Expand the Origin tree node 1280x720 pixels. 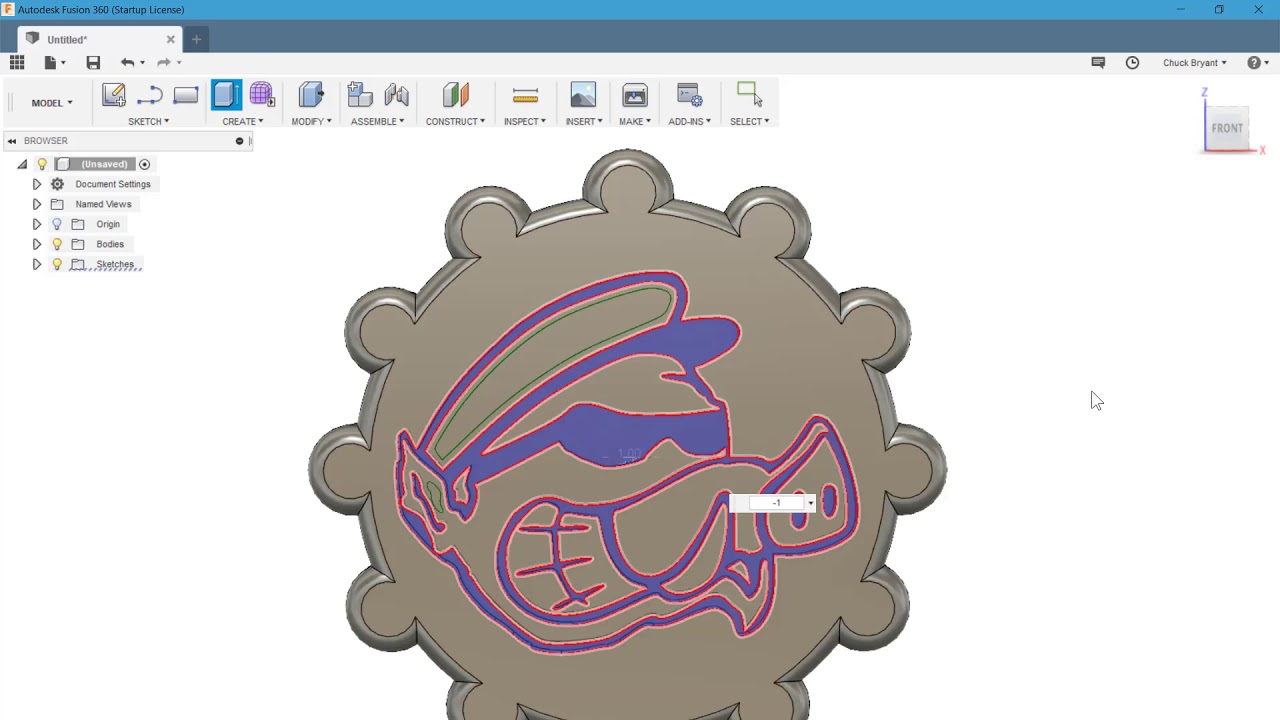[x=37, y=224]
